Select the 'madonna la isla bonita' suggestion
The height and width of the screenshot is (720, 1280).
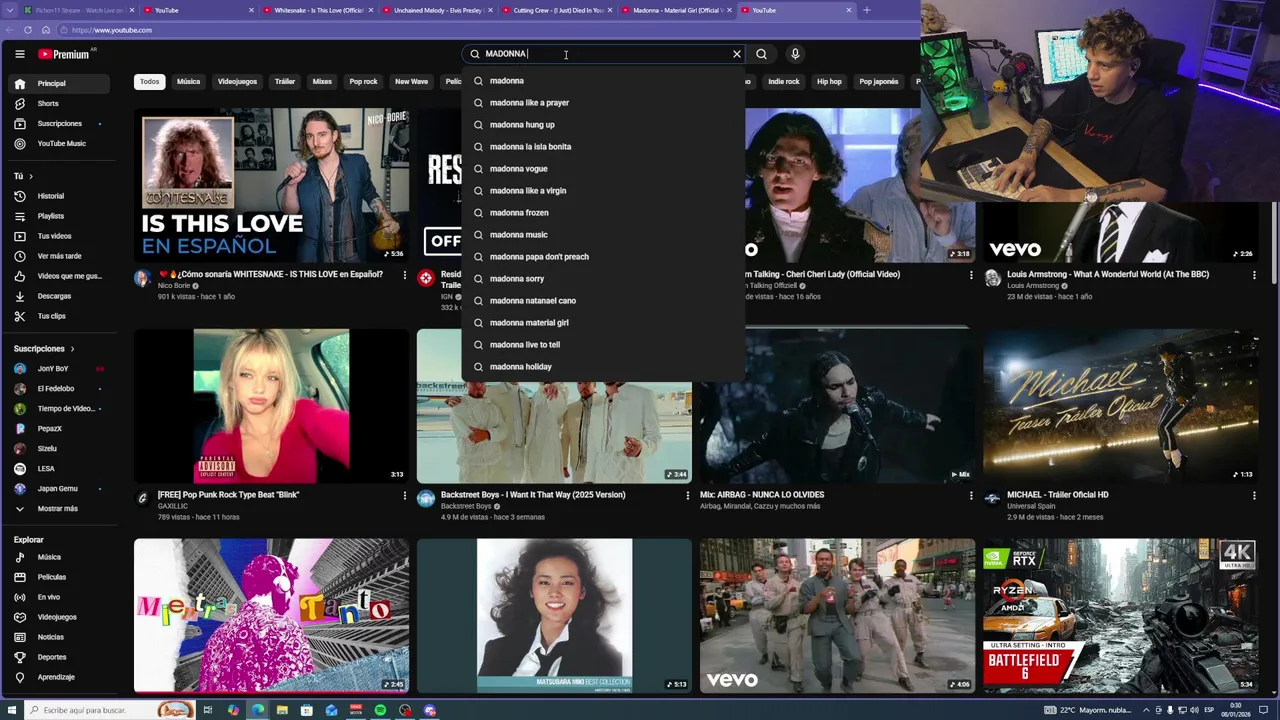click(x=603, y=147)
